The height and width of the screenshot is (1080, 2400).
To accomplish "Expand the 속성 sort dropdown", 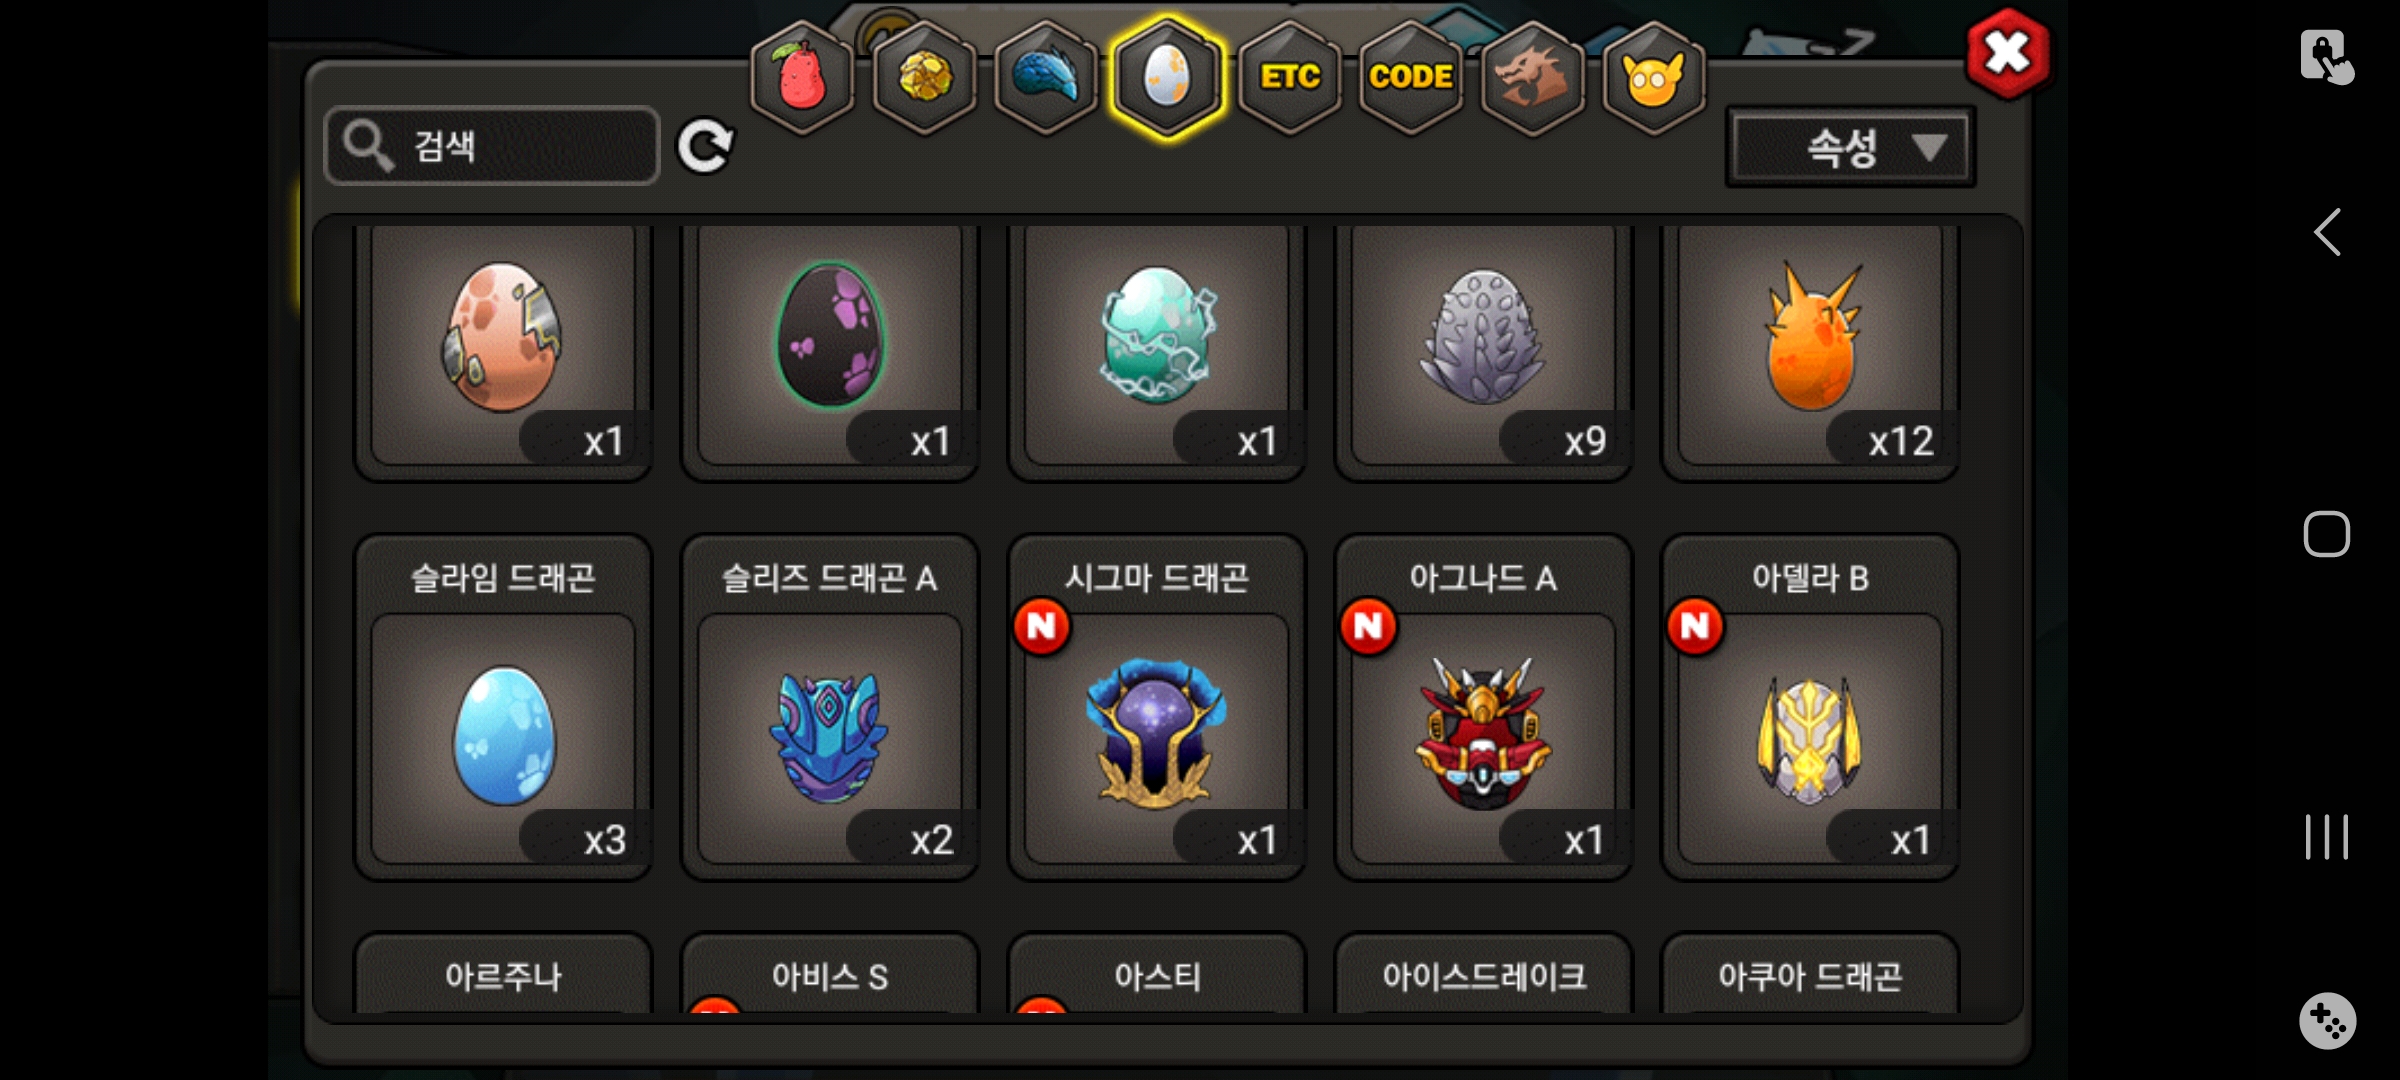I will [x=1851, y=147].
